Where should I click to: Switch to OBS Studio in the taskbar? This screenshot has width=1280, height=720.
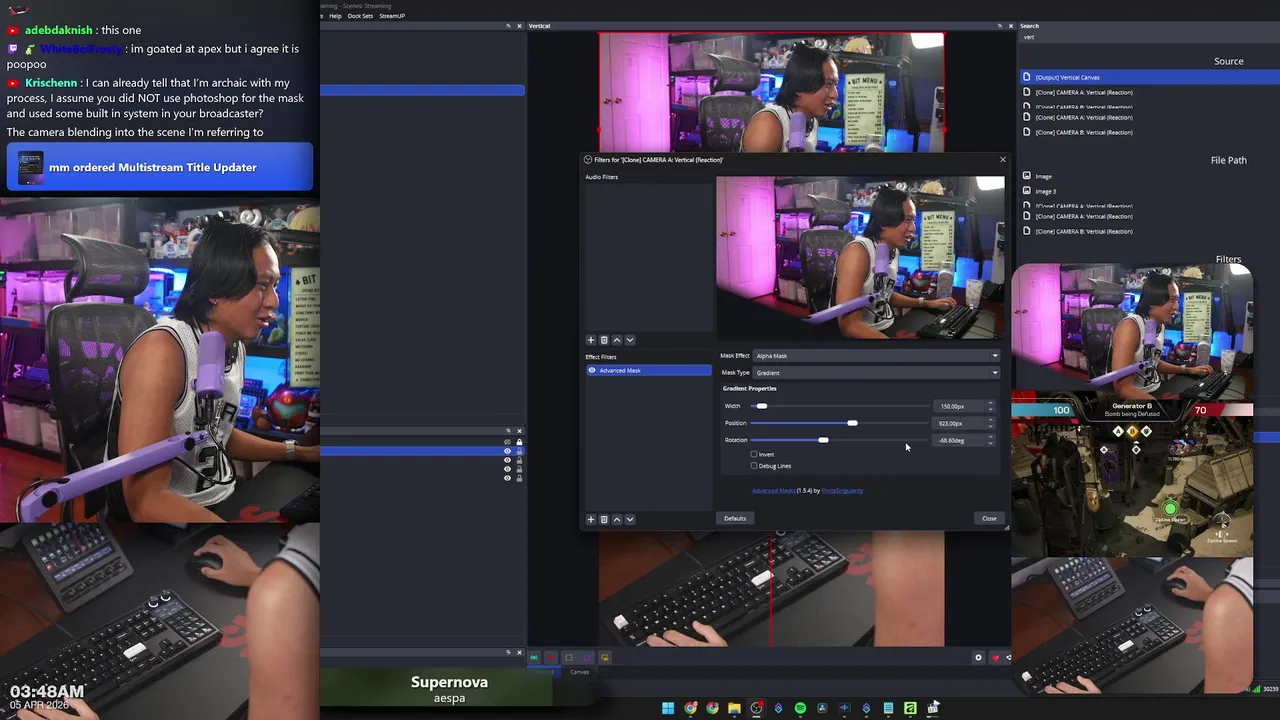pos(756,708)
